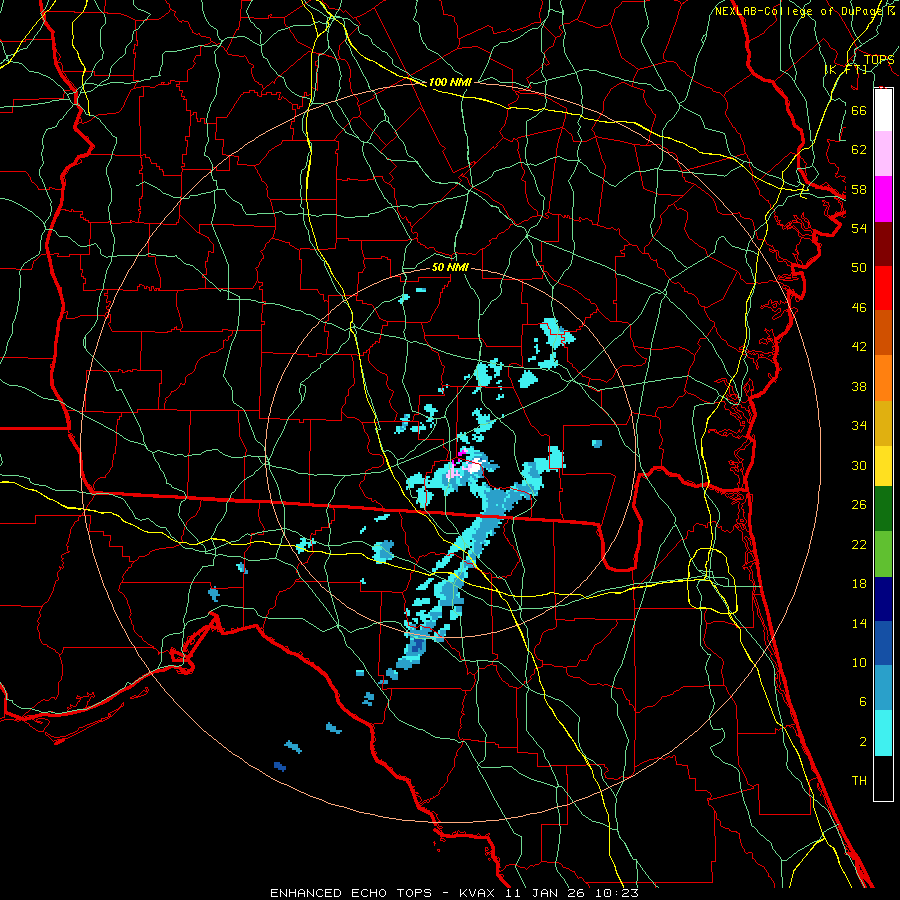The height and width of the screenshot is (900, 900).
Task: Click the legend value '10'
Action: tap(859, 662)
